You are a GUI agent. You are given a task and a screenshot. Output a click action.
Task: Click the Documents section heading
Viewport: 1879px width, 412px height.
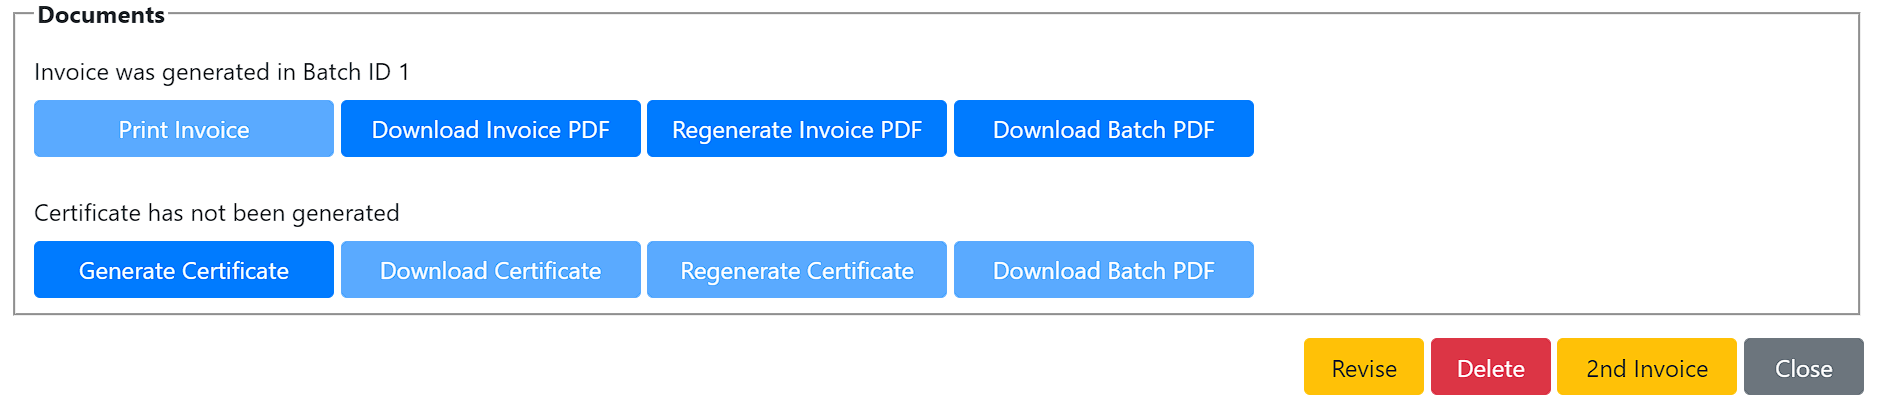pyautogui.click(x=101, y=15)
